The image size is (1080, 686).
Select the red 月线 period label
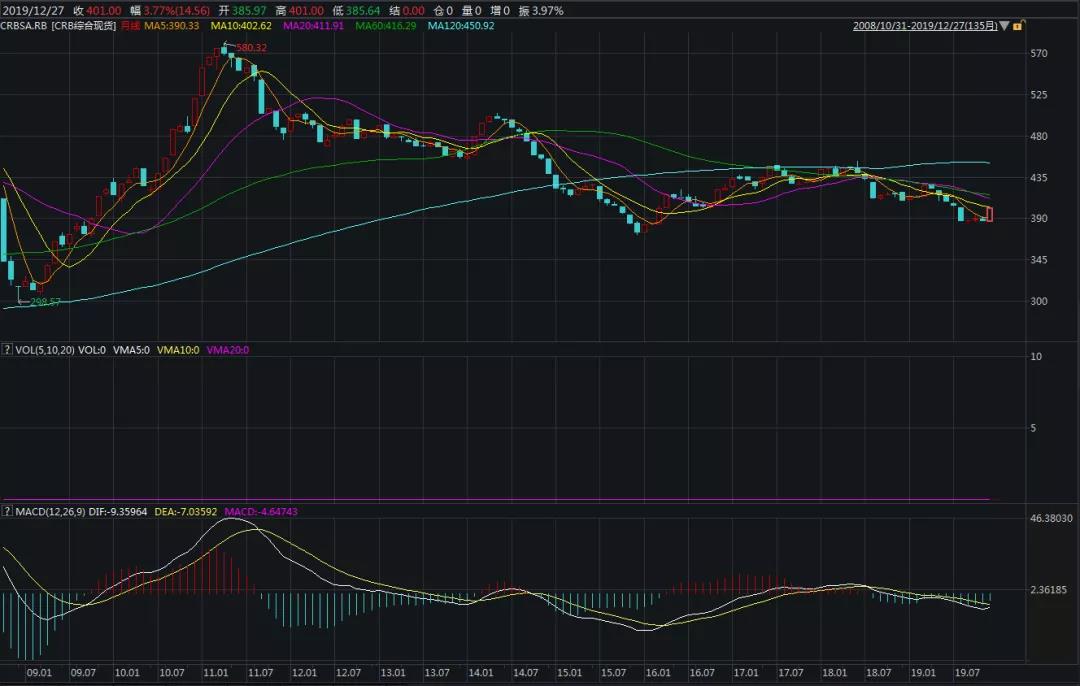click(x=130, y=26)
